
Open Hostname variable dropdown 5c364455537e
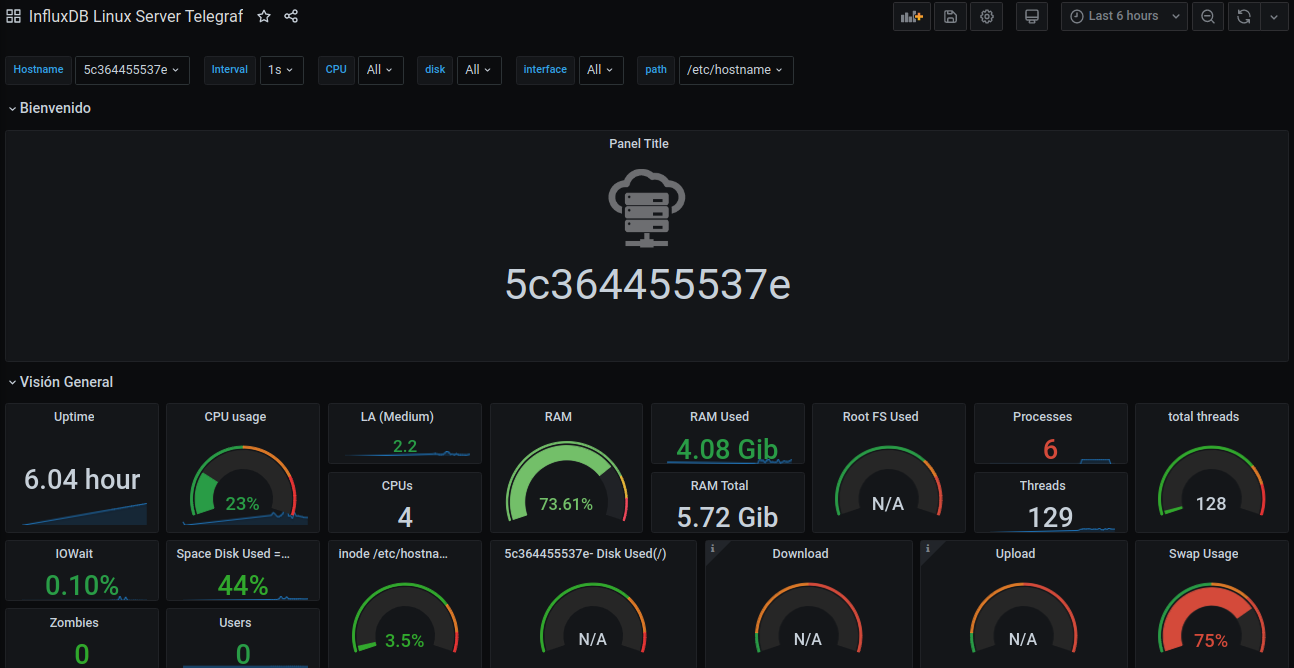[x=132, y=70]
